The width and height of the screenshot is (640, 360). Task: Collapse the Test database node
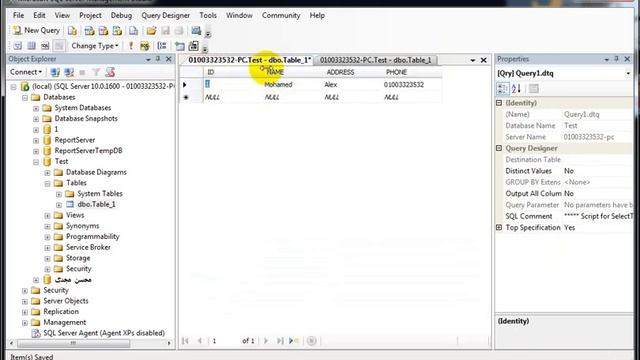pos(36,162)
